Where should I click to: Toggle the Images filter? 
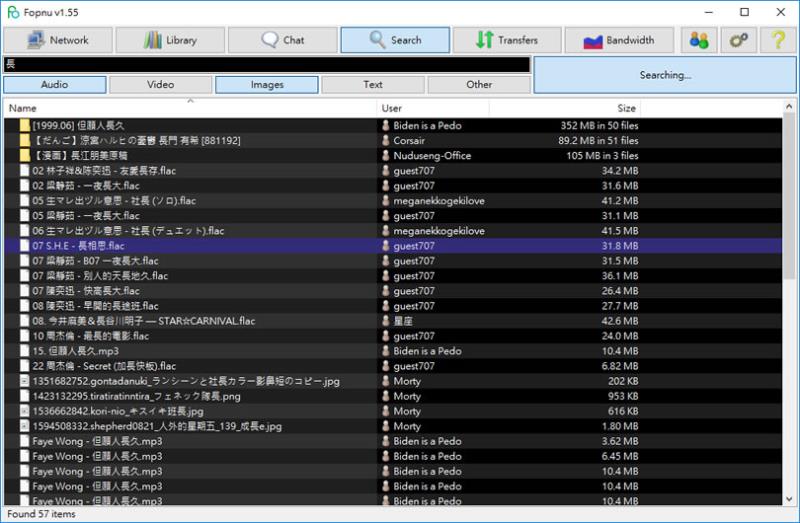[267, 85]
